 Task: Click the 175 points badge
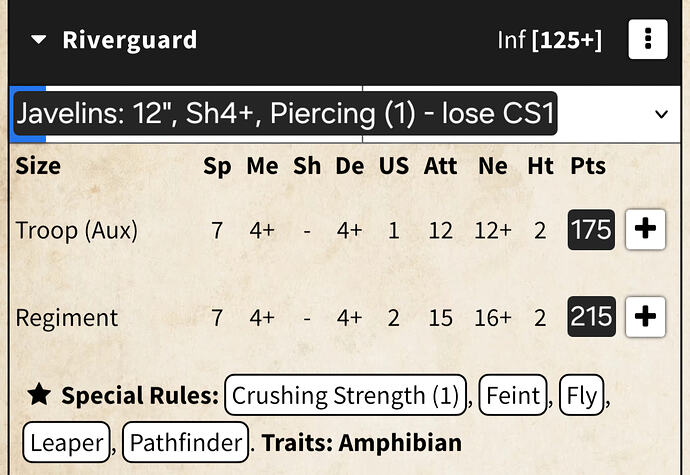[x=590, y=230]
